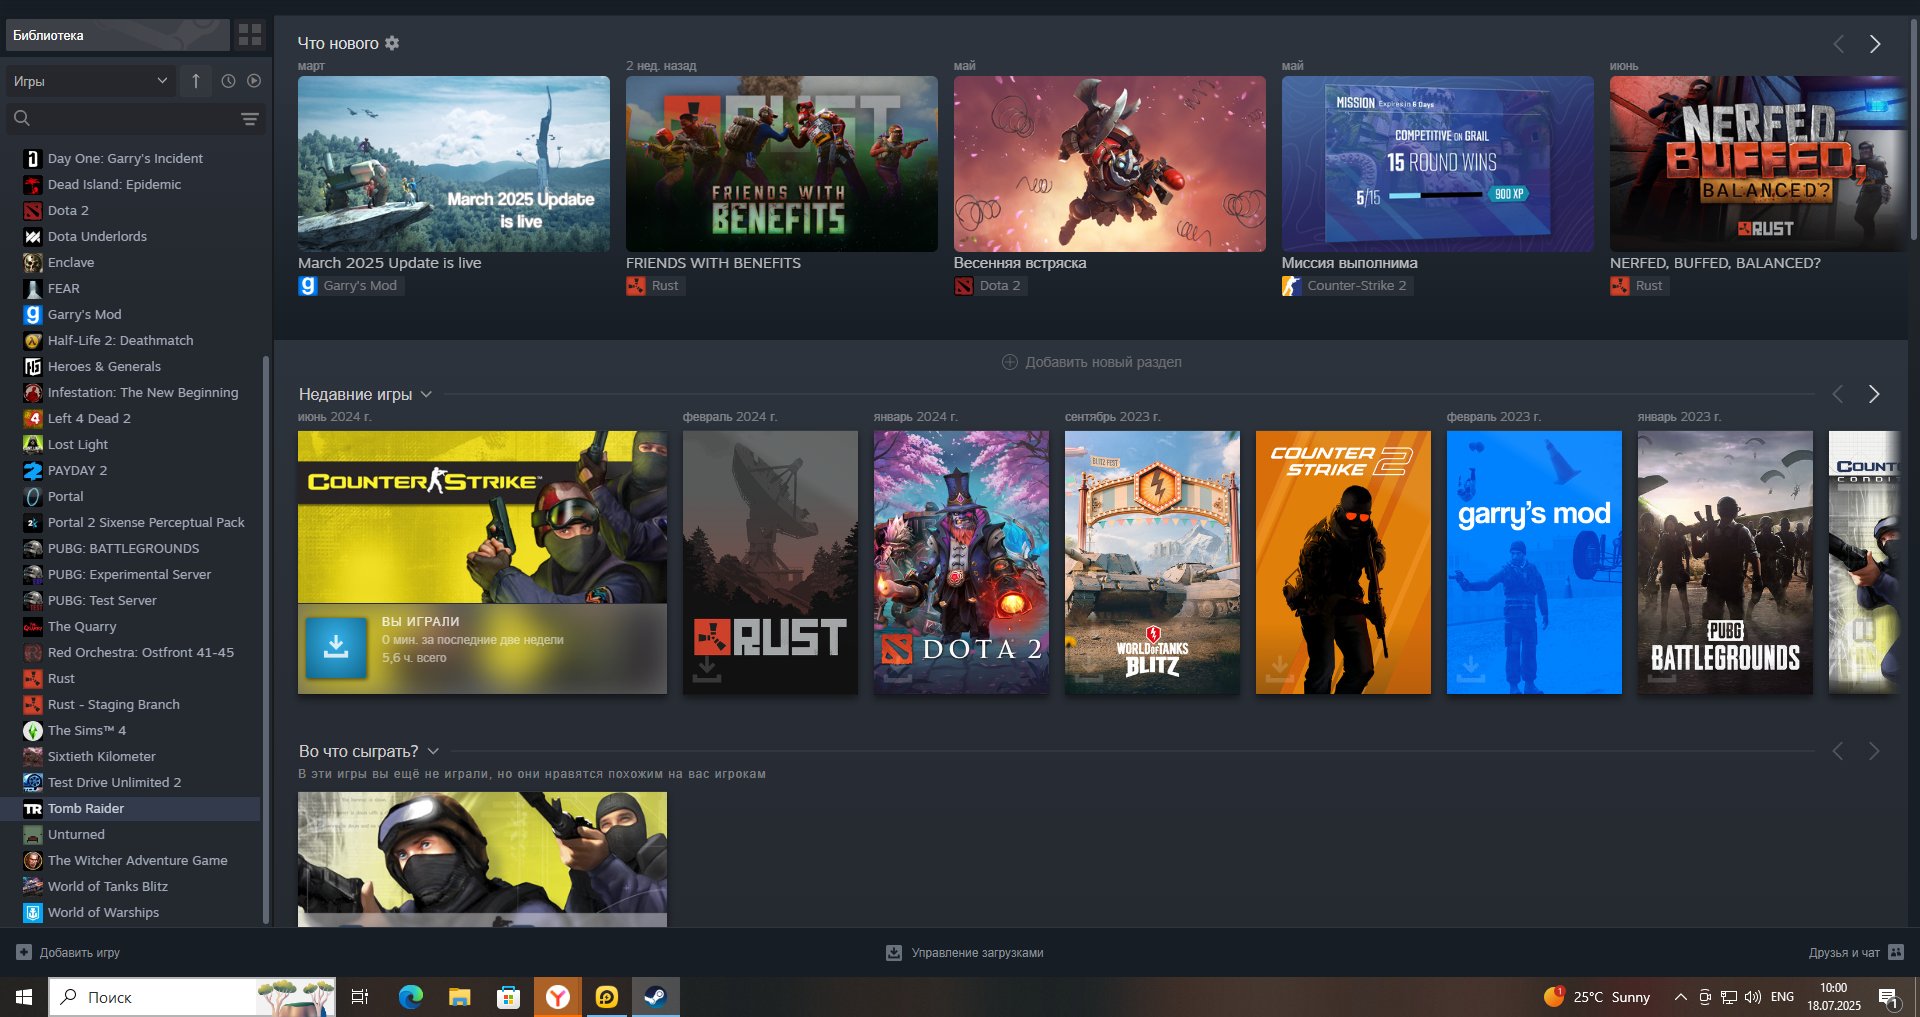
Task: Toggle recent activity clock filter
Action: pos(228,81)
